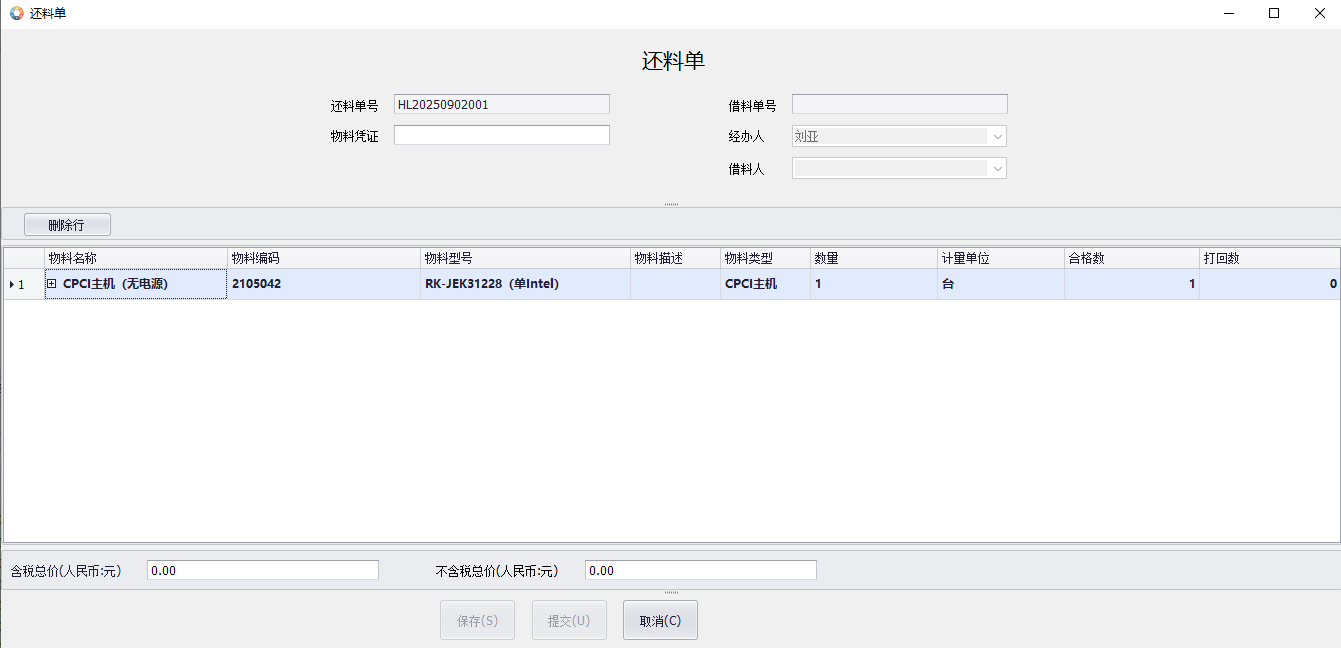Viewport: 1341px width, 648px height.
Task: Click the 含税总价 amount field
Action: pyautogui.click(x=262, y=570)
